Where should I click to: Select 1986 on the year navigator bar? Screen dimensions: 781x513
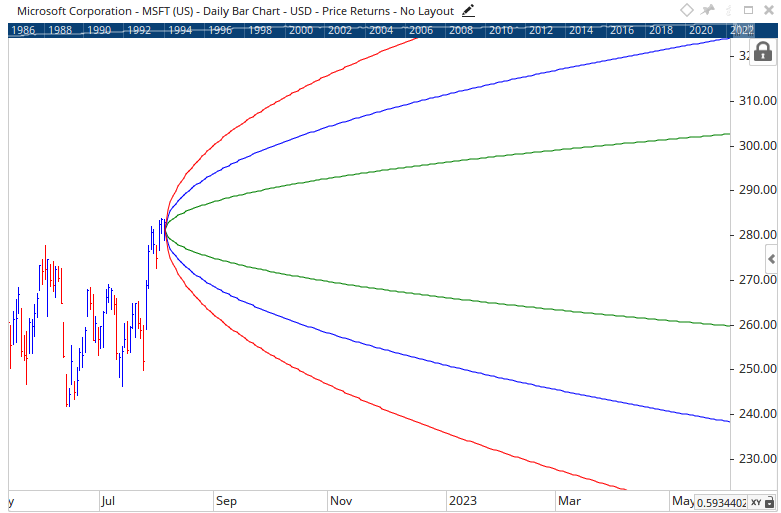click(23, 30)
